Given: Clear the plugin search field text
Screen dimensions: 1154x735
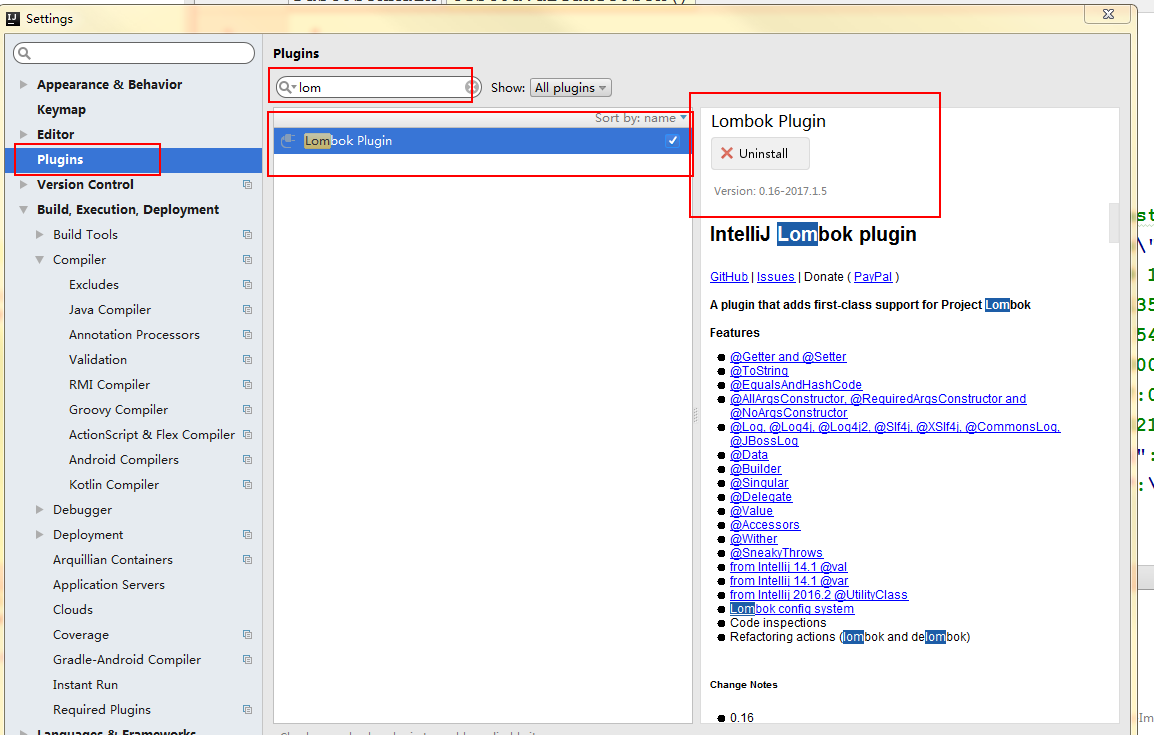Looking at the screenshot, I should coord(472,87).
